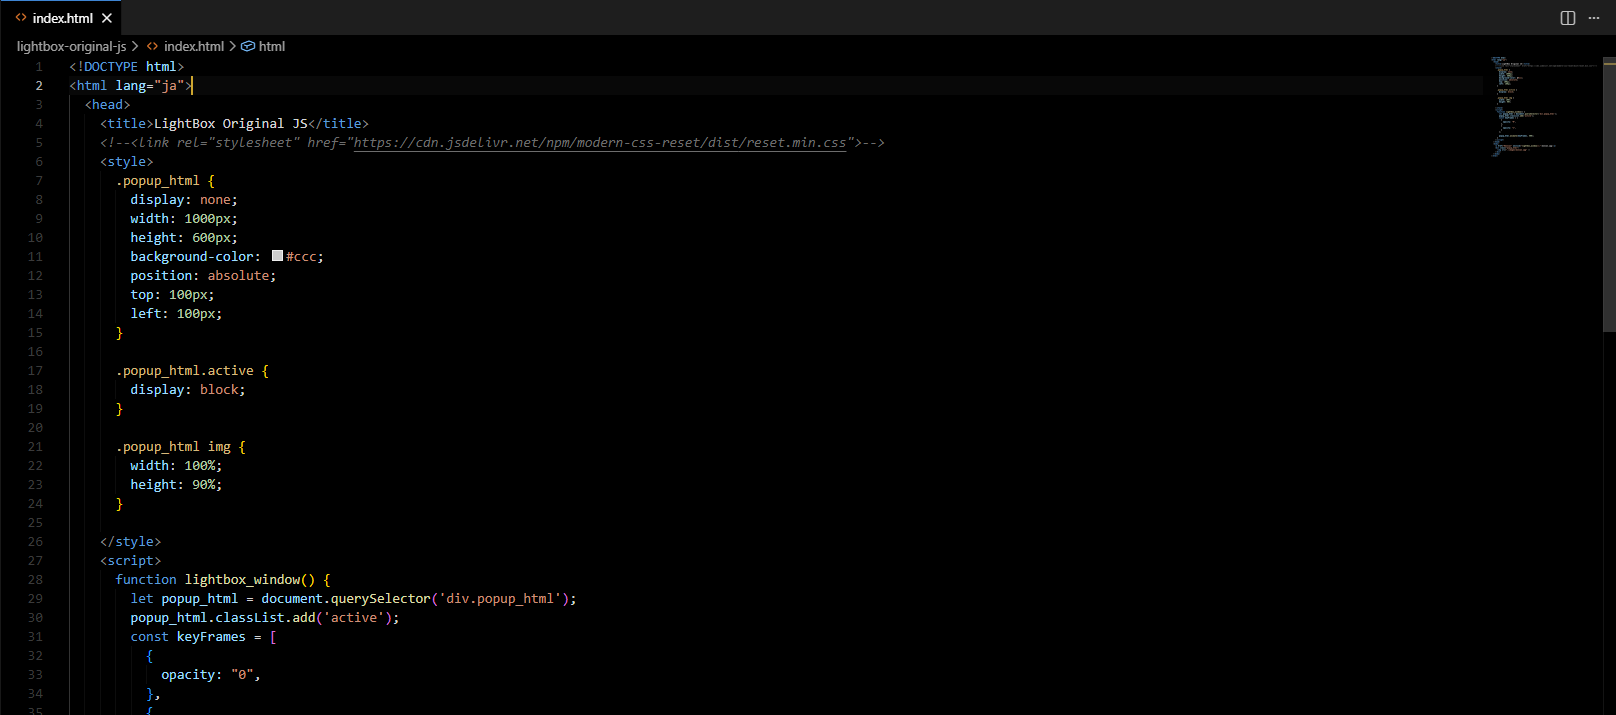Click the '<!DOCTYPE html>' line
The image size is (1616, 715).
pyautogui.click(x=127, y=67)
